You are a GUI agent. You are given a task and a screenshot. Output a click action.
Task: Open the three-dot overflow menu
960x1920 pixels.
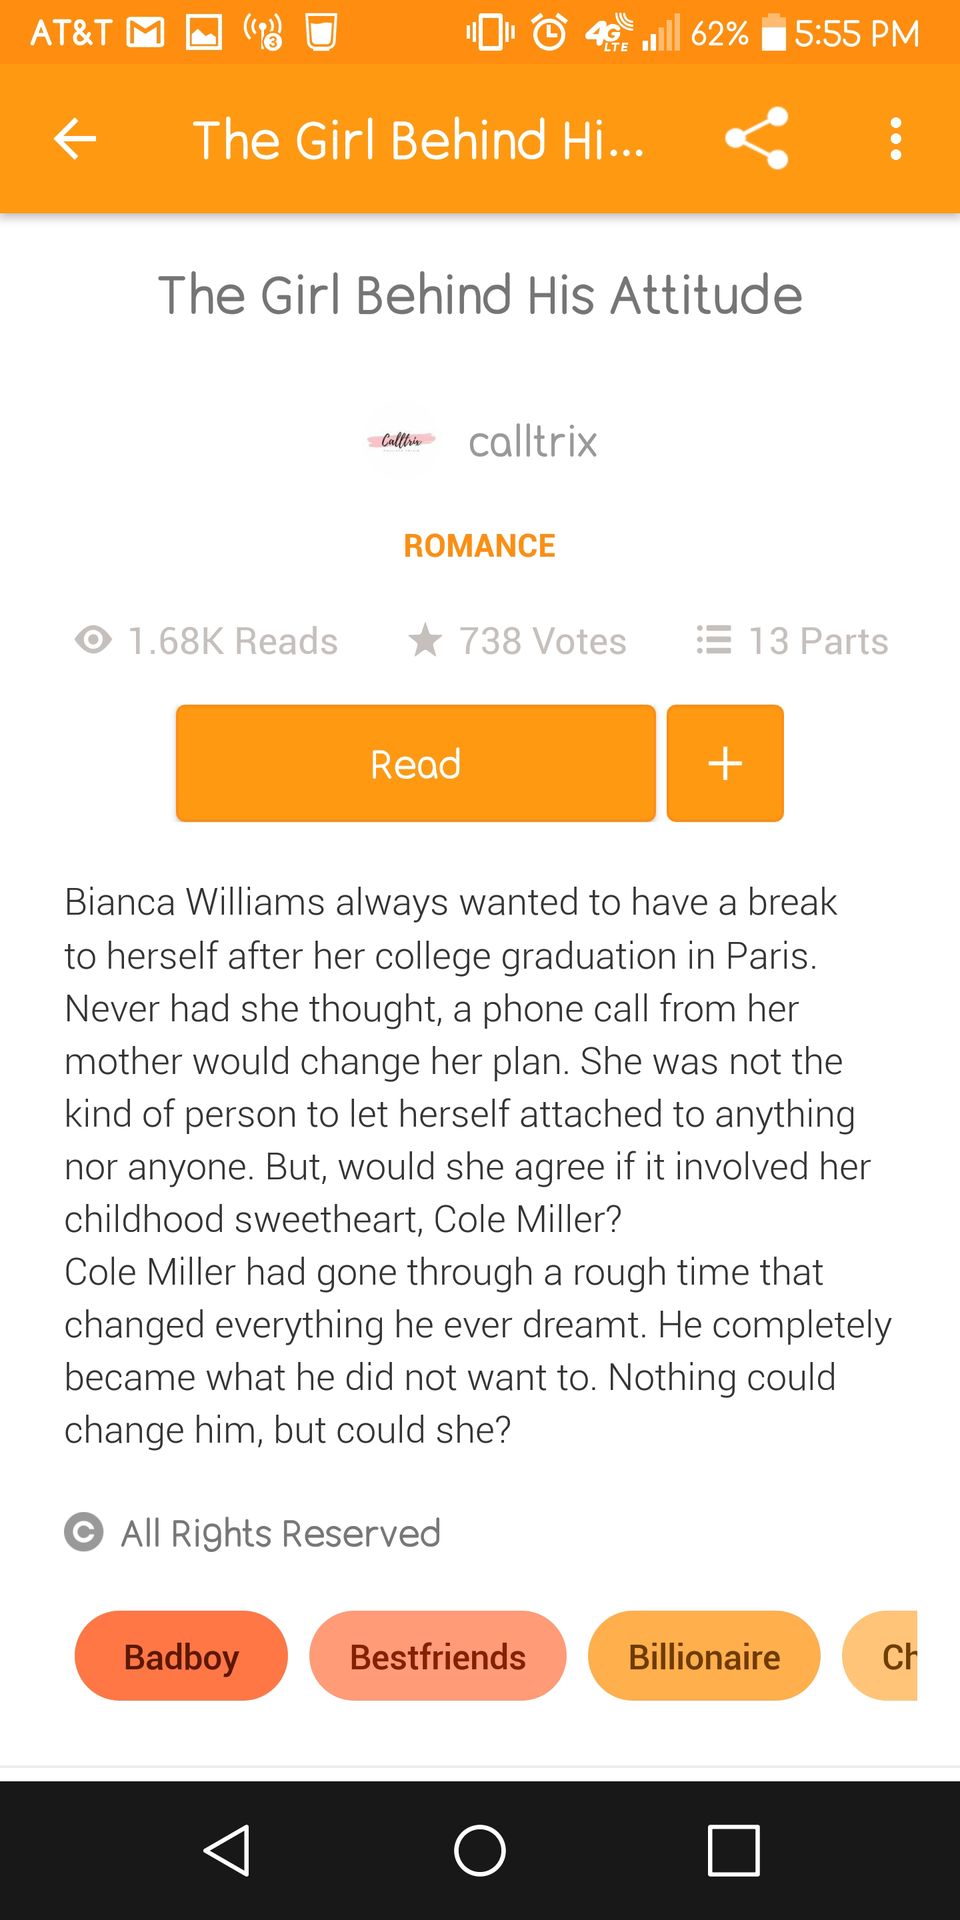[x=896, y=139]
